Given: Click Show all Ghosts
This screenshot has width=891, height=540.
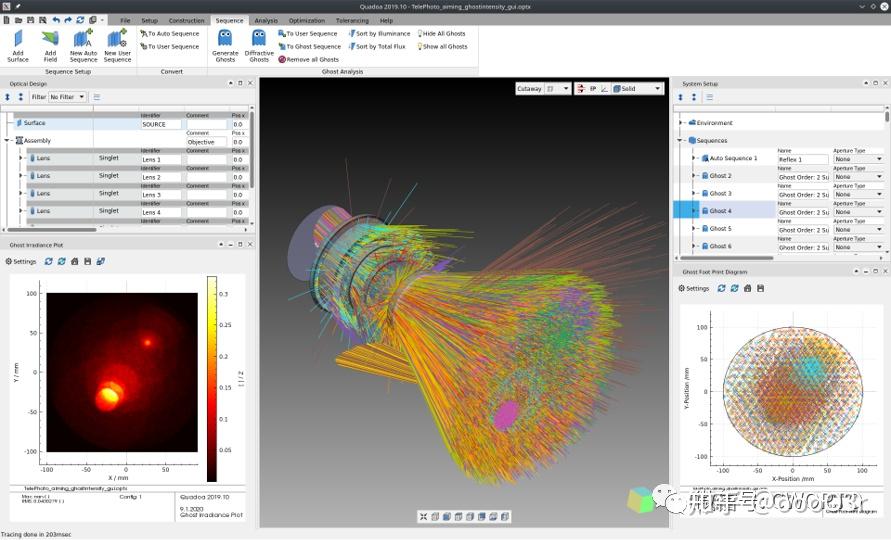Looking at the screenshot, I should tap(442, 47).
